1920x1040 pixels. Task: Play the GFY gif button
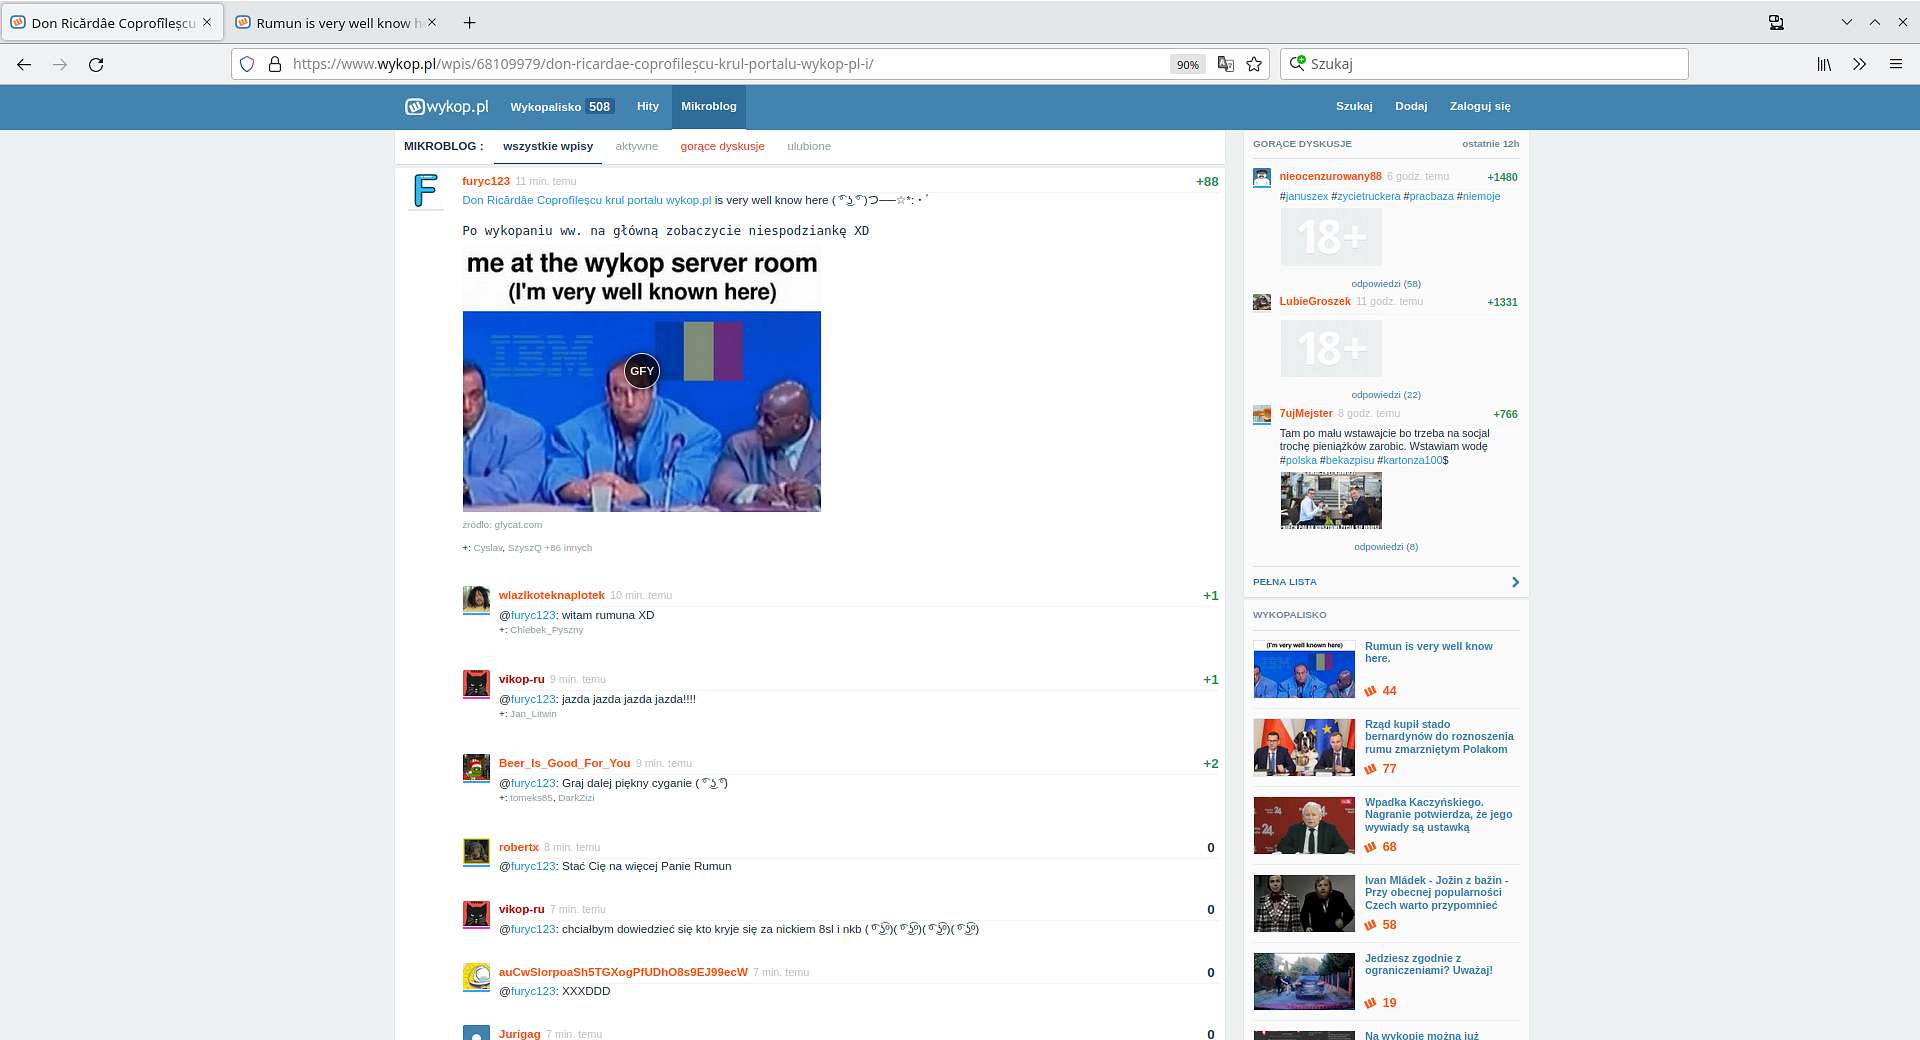coord(642,371)
